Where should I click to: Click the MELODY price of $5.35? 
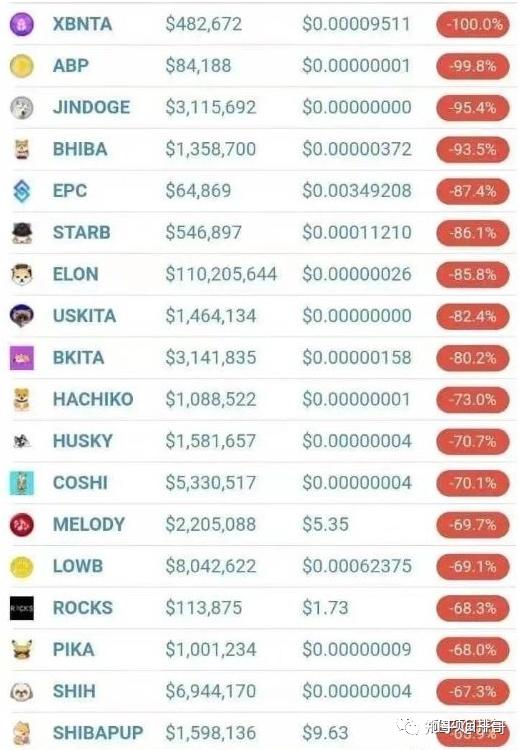pyautogui.click(x=325, y=525)
